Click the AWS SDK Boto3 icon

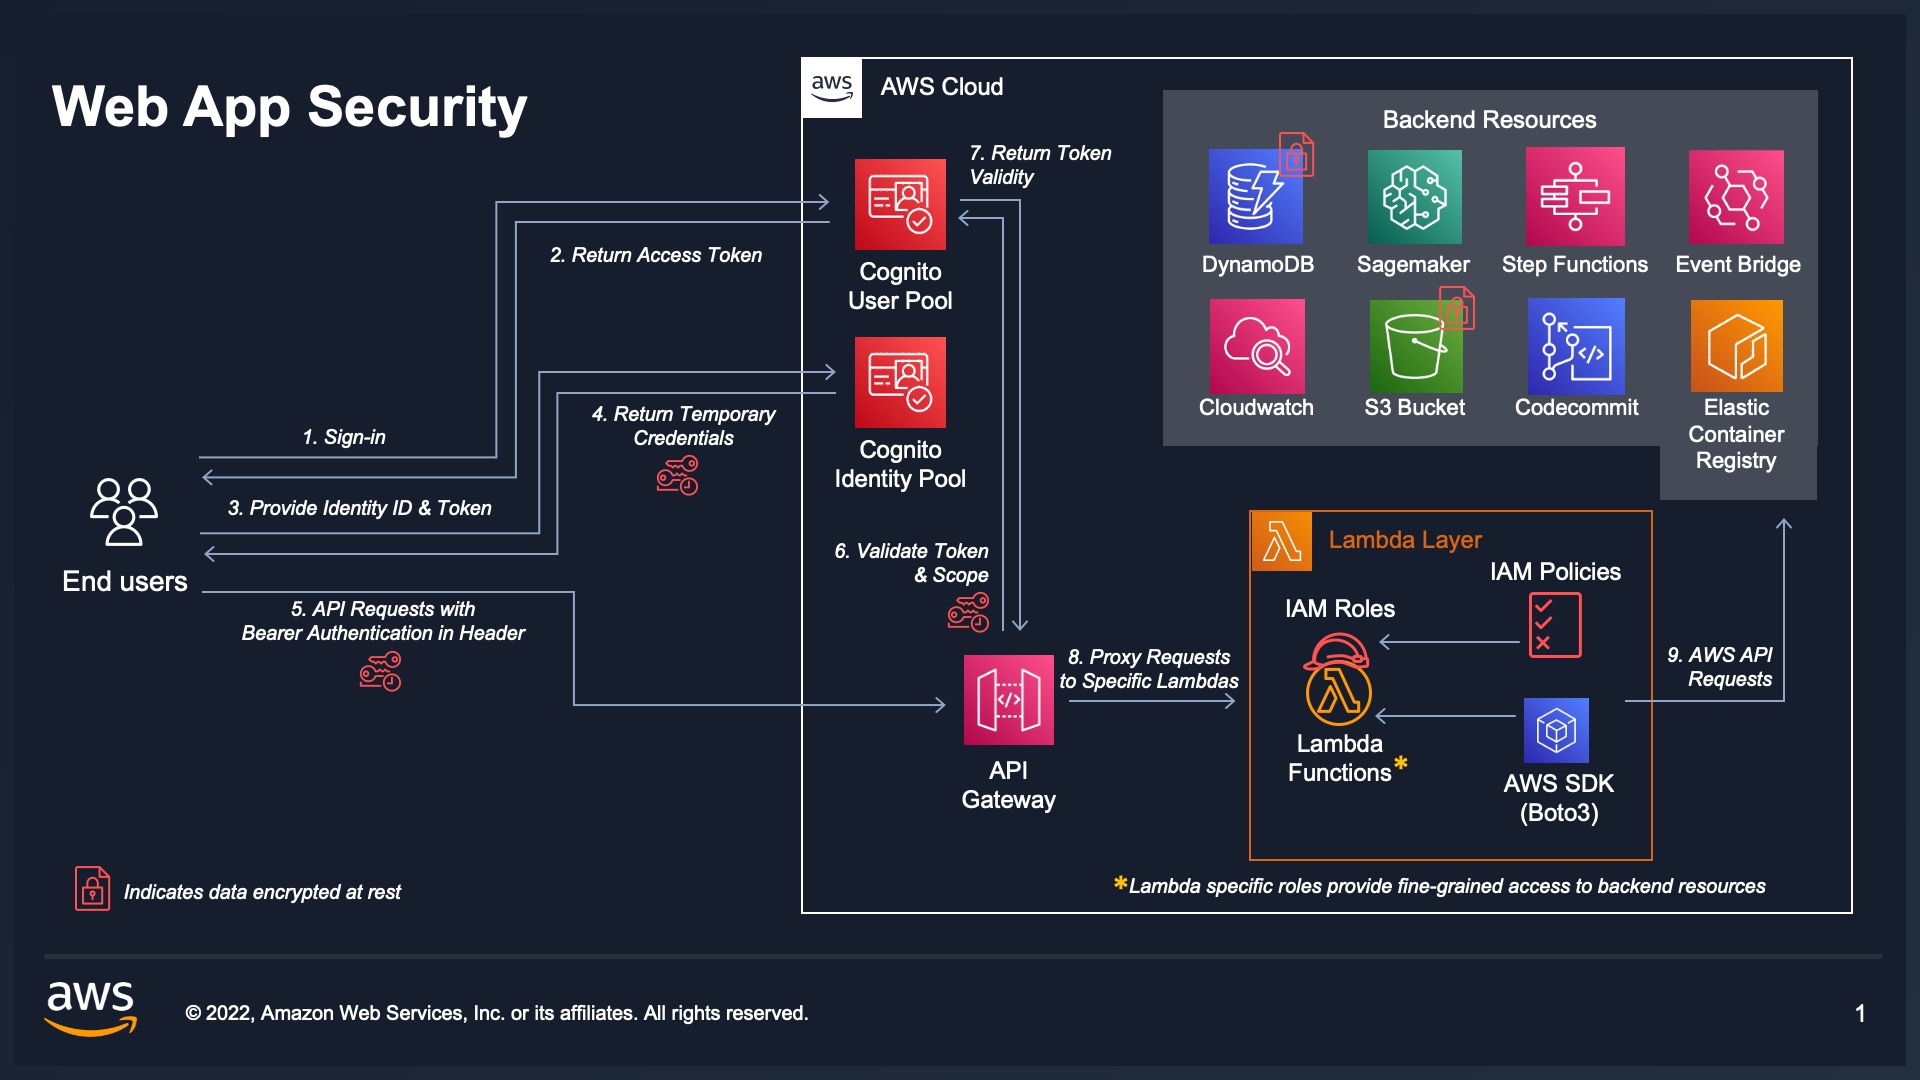[1556, 730]
